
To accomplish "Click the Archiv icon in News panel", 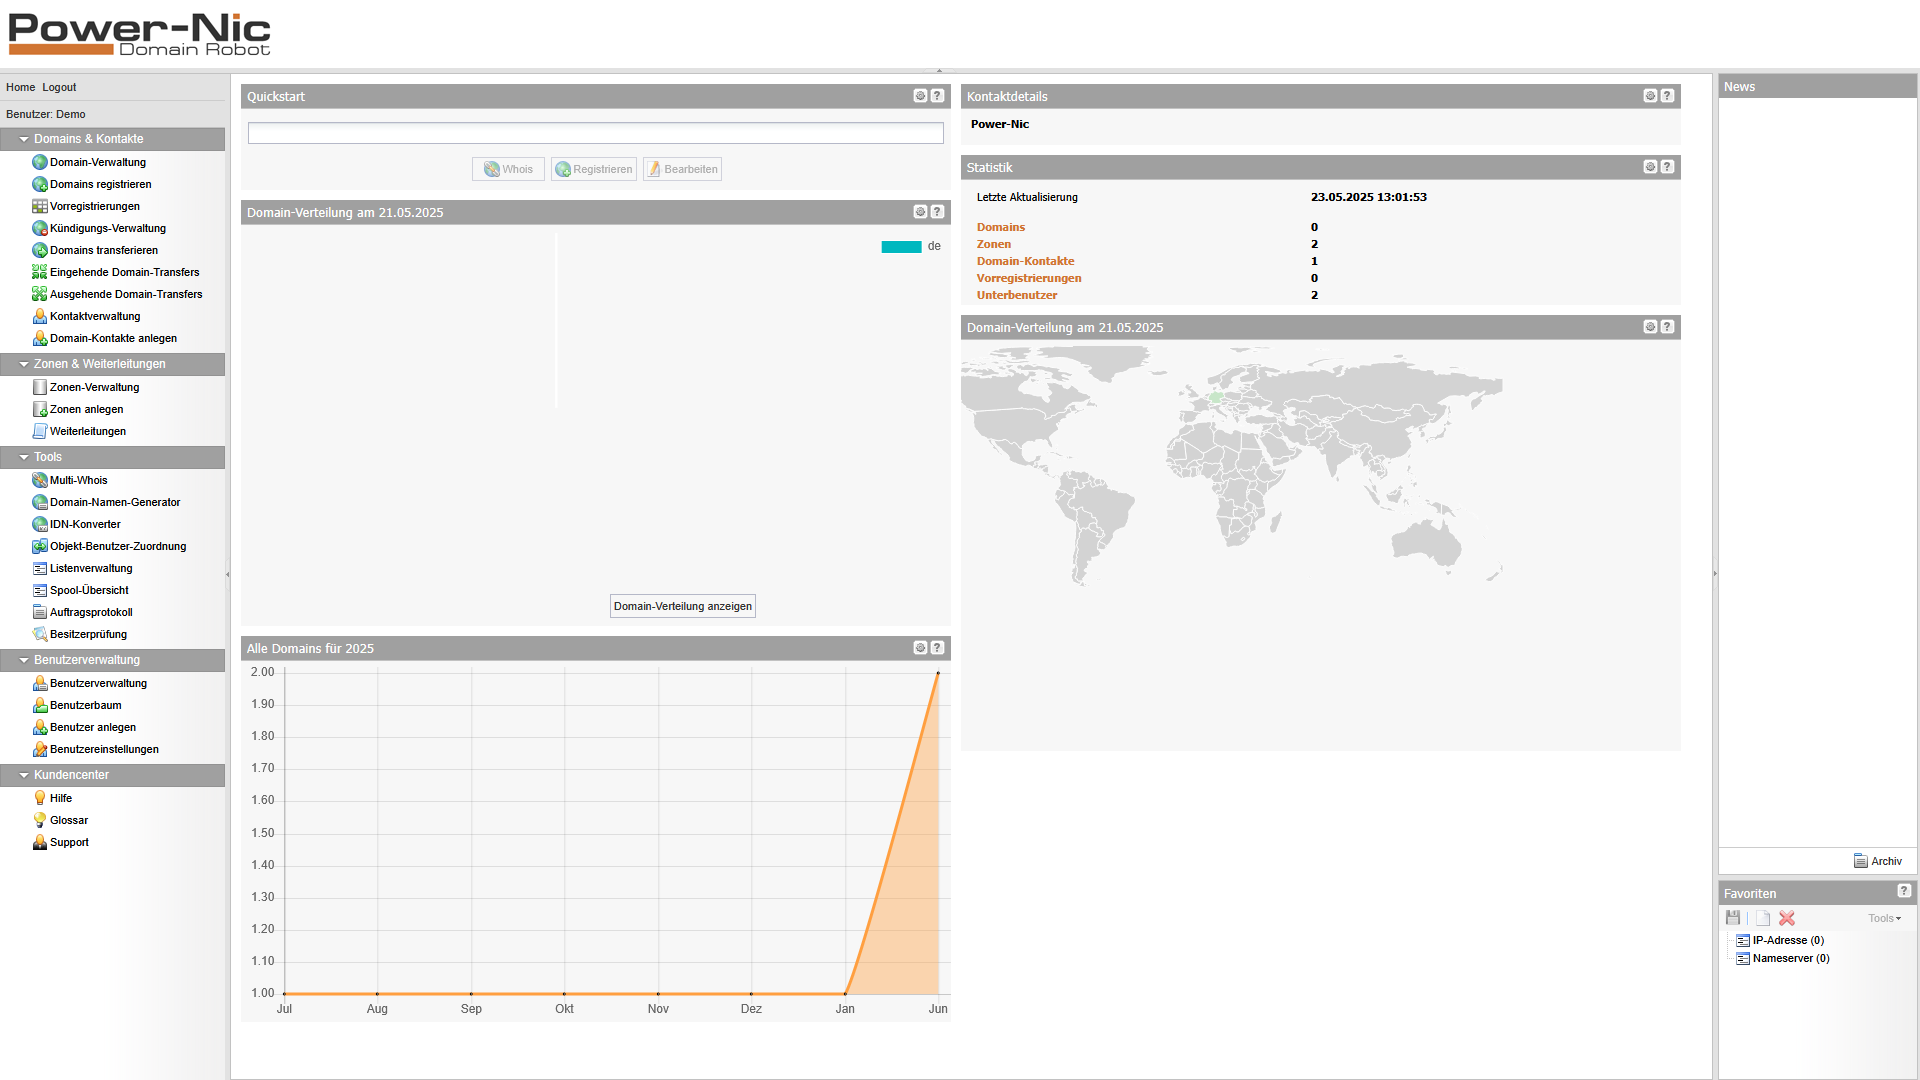I will pyautogui.click(x=1861, y=861).
